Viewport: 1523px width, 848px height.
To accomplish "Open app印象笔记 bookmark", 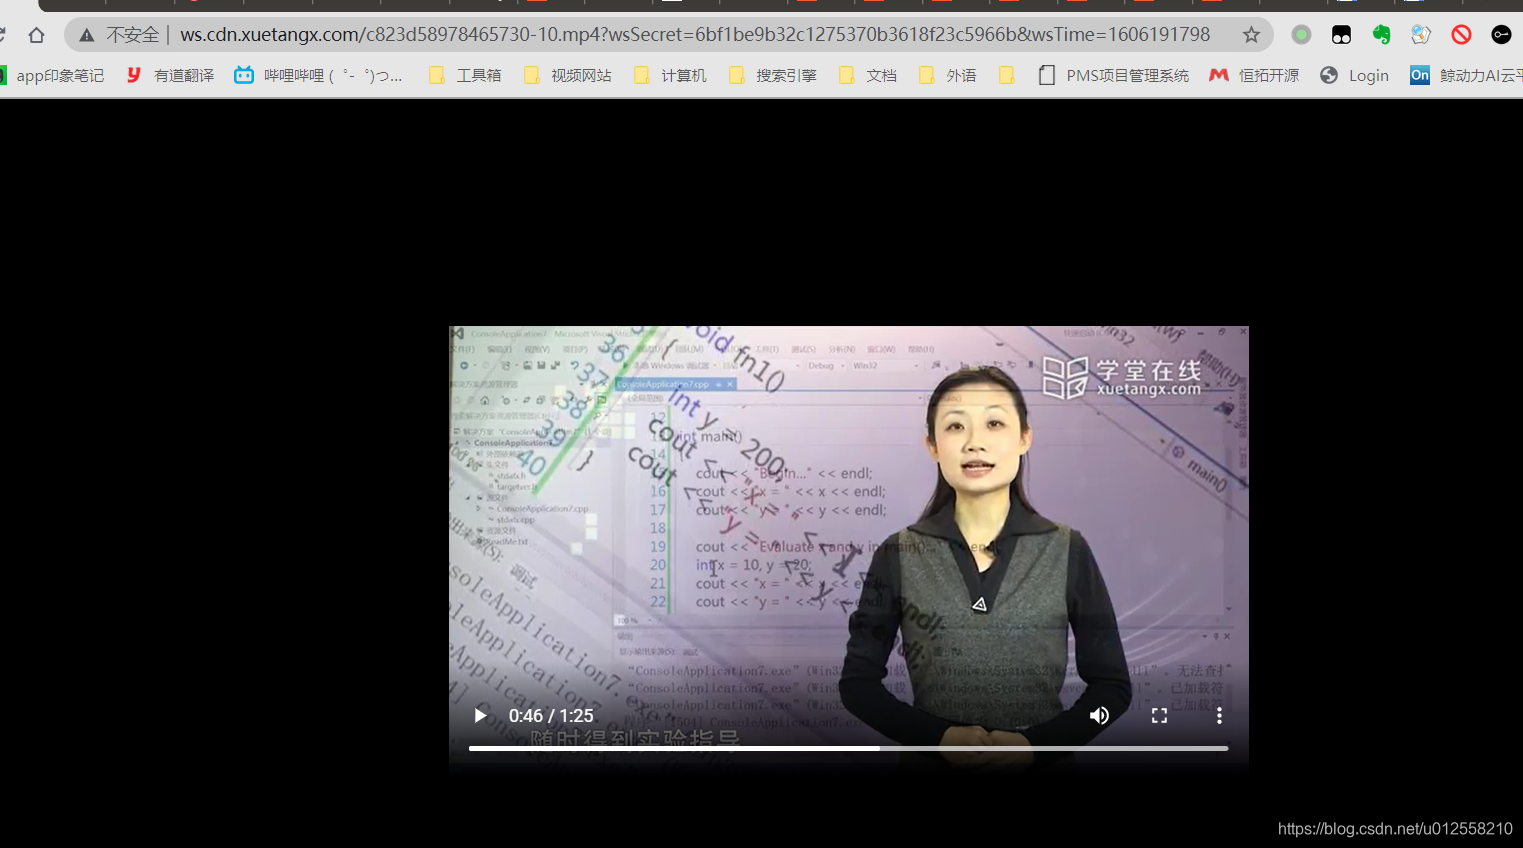I will point(52,75).
